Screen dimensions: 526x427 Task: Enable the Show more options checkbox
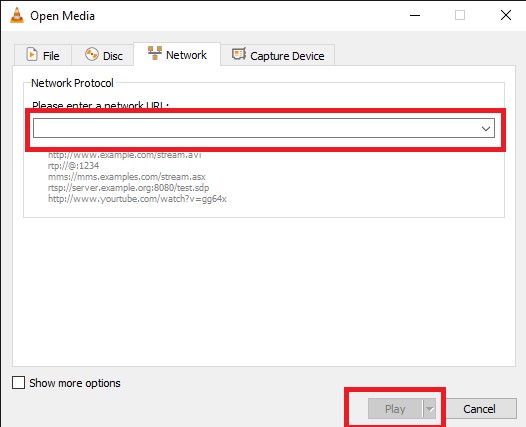tap(18, 382)
